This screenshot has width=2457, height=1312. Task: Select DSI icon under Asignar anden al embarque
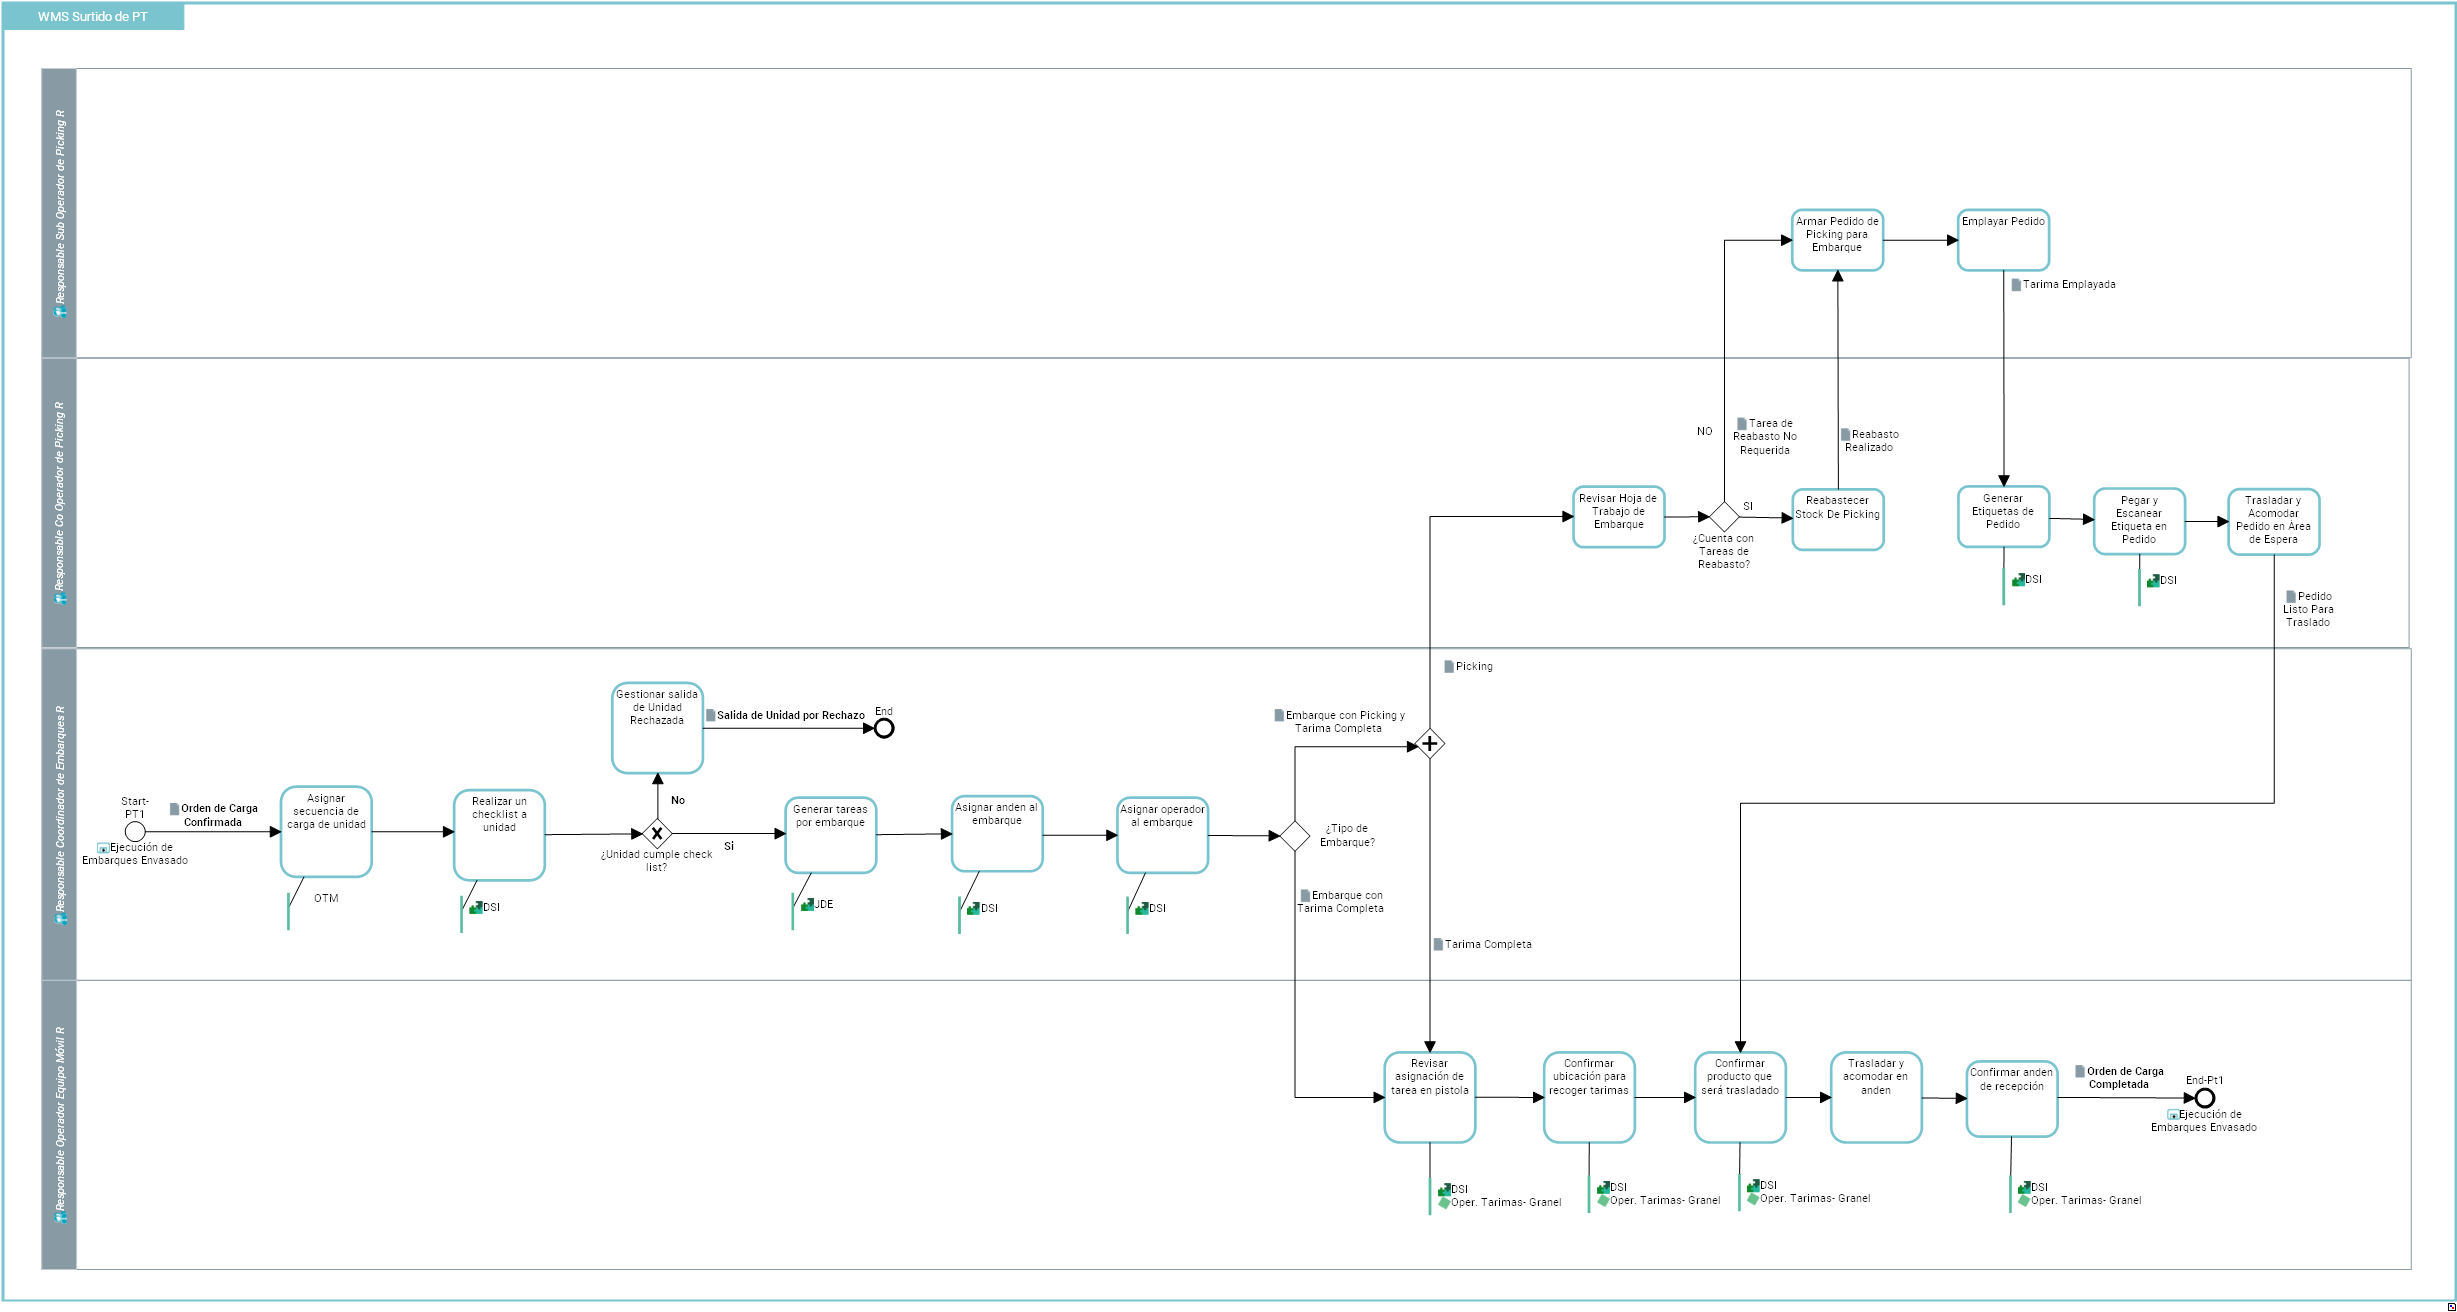(x=973, y=908)
